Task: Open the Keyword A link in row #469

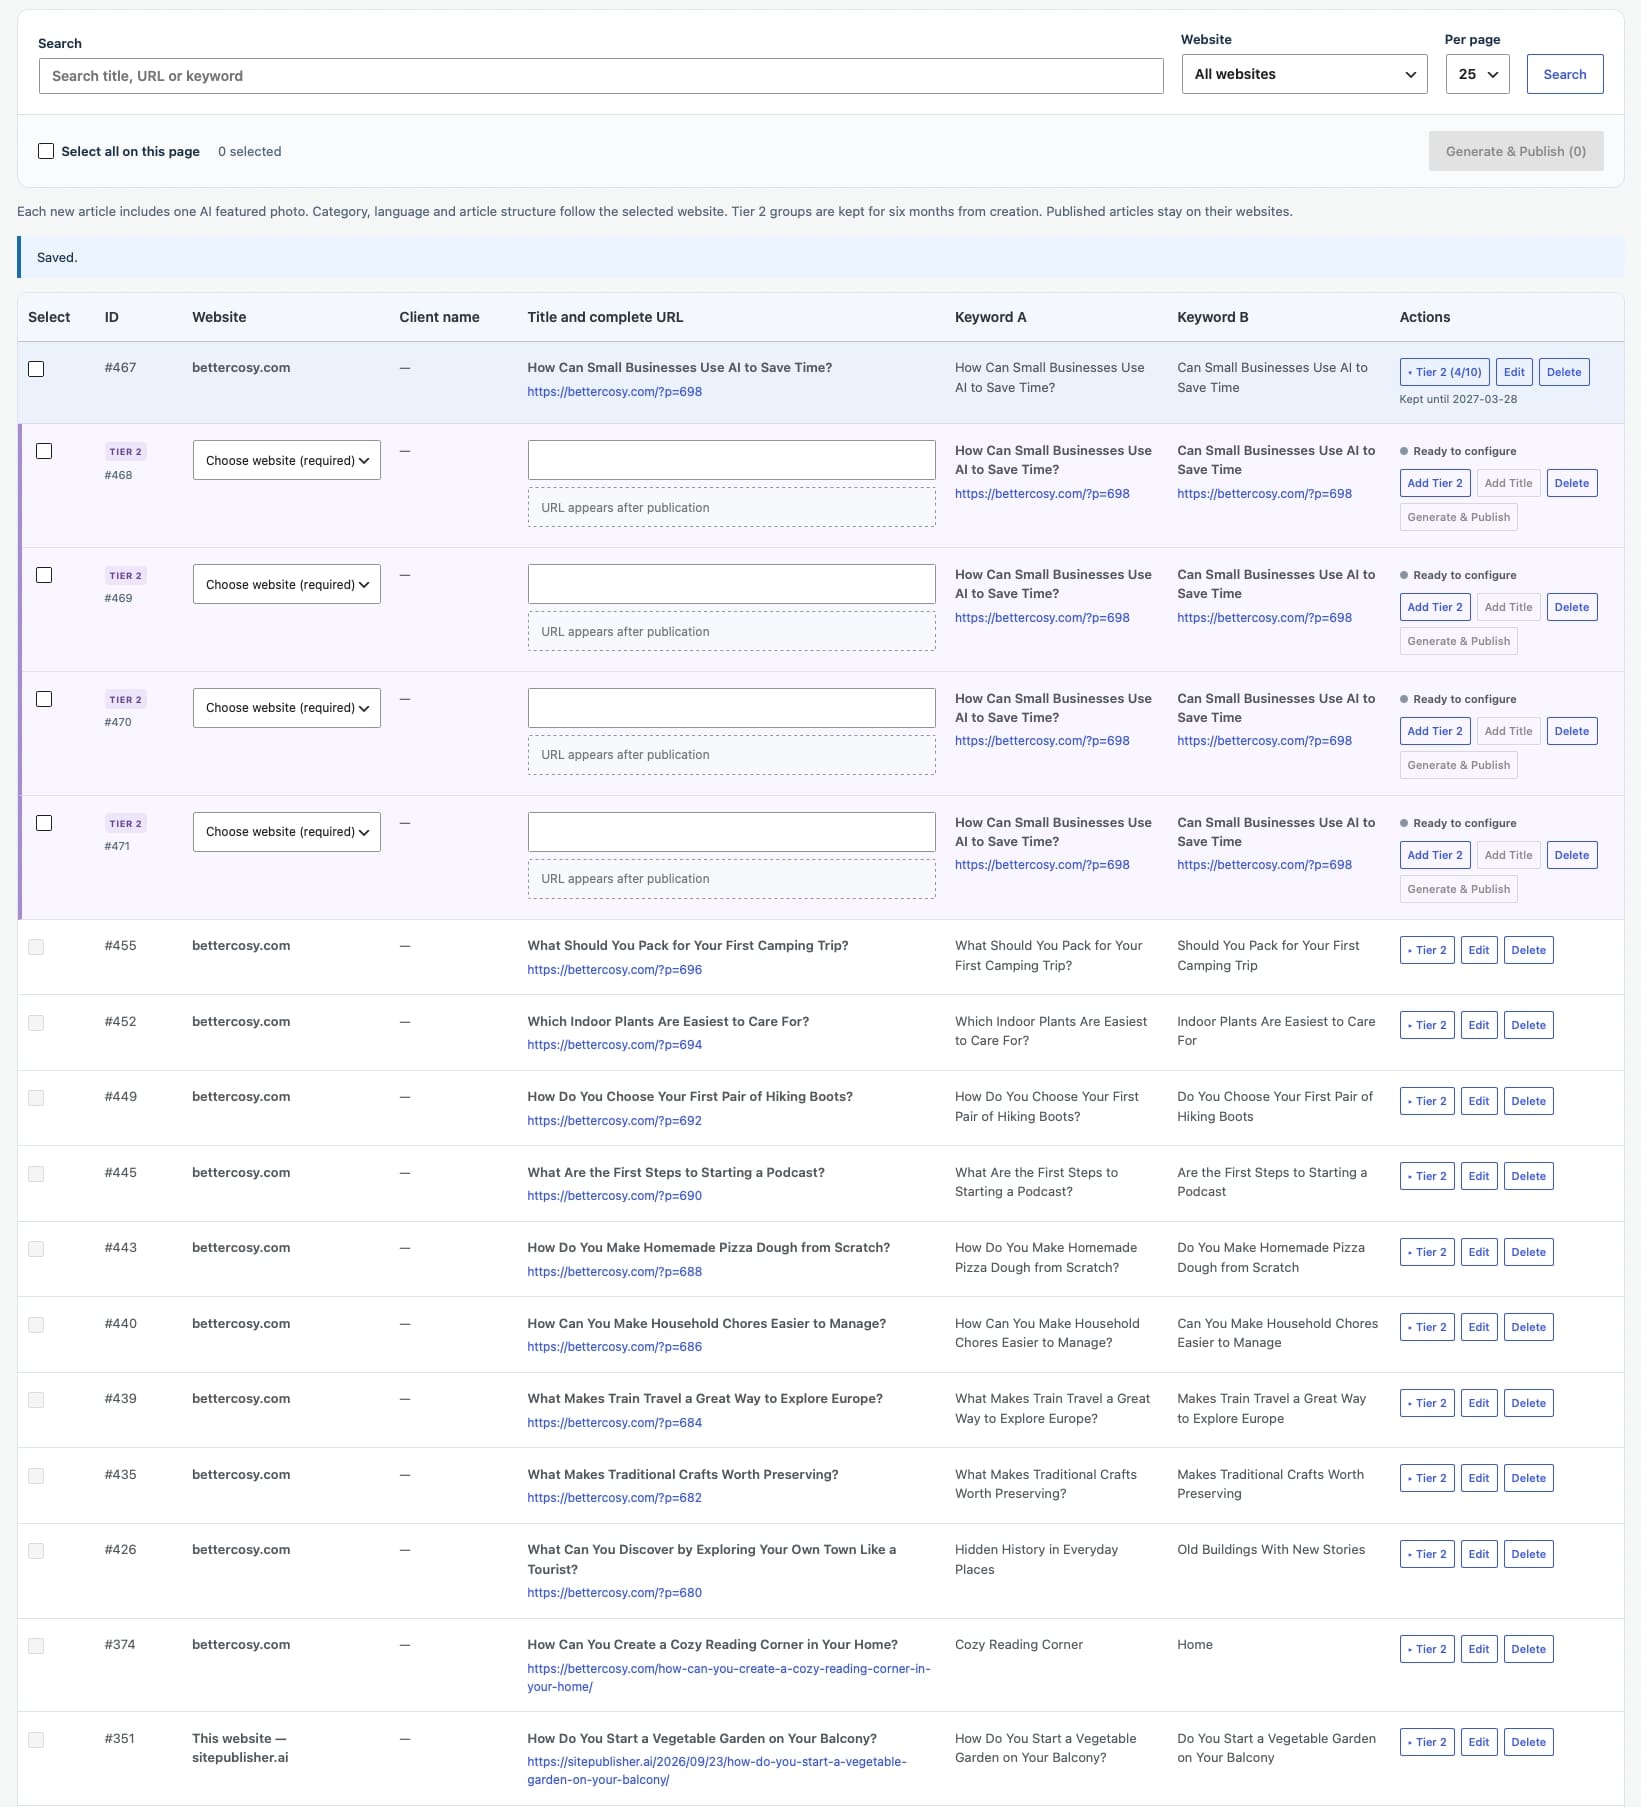Action: pyautogui.click(x=1042, y=618)
